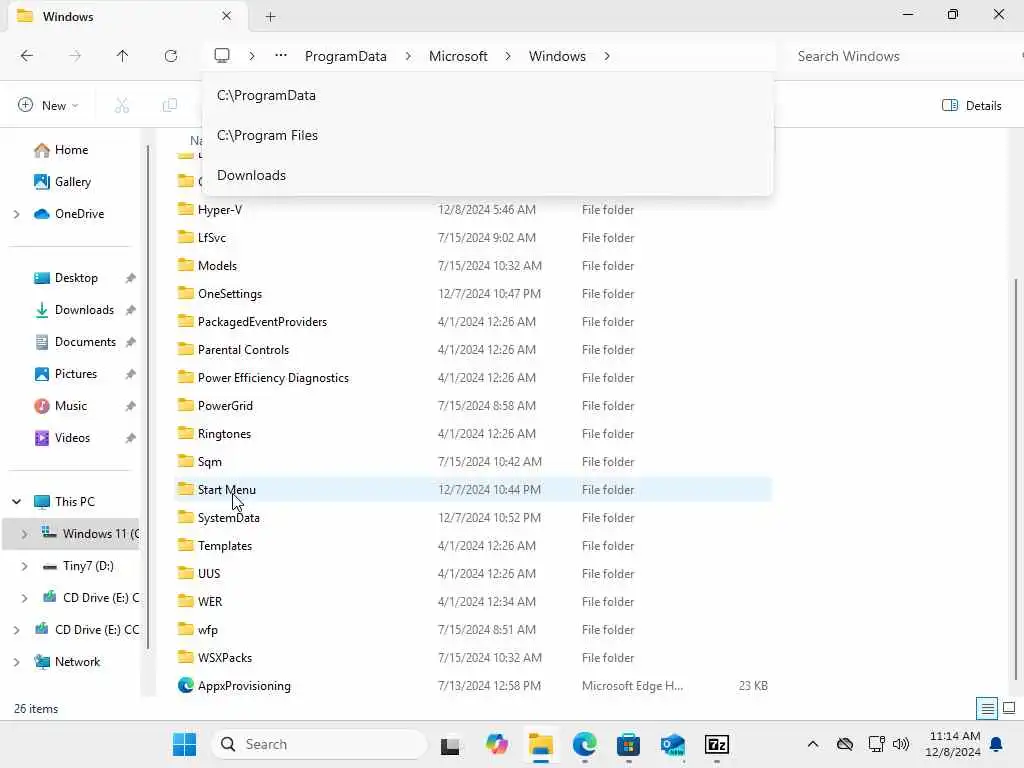
Task: Refresh the current folder view
Action: (x=171, y=56)
